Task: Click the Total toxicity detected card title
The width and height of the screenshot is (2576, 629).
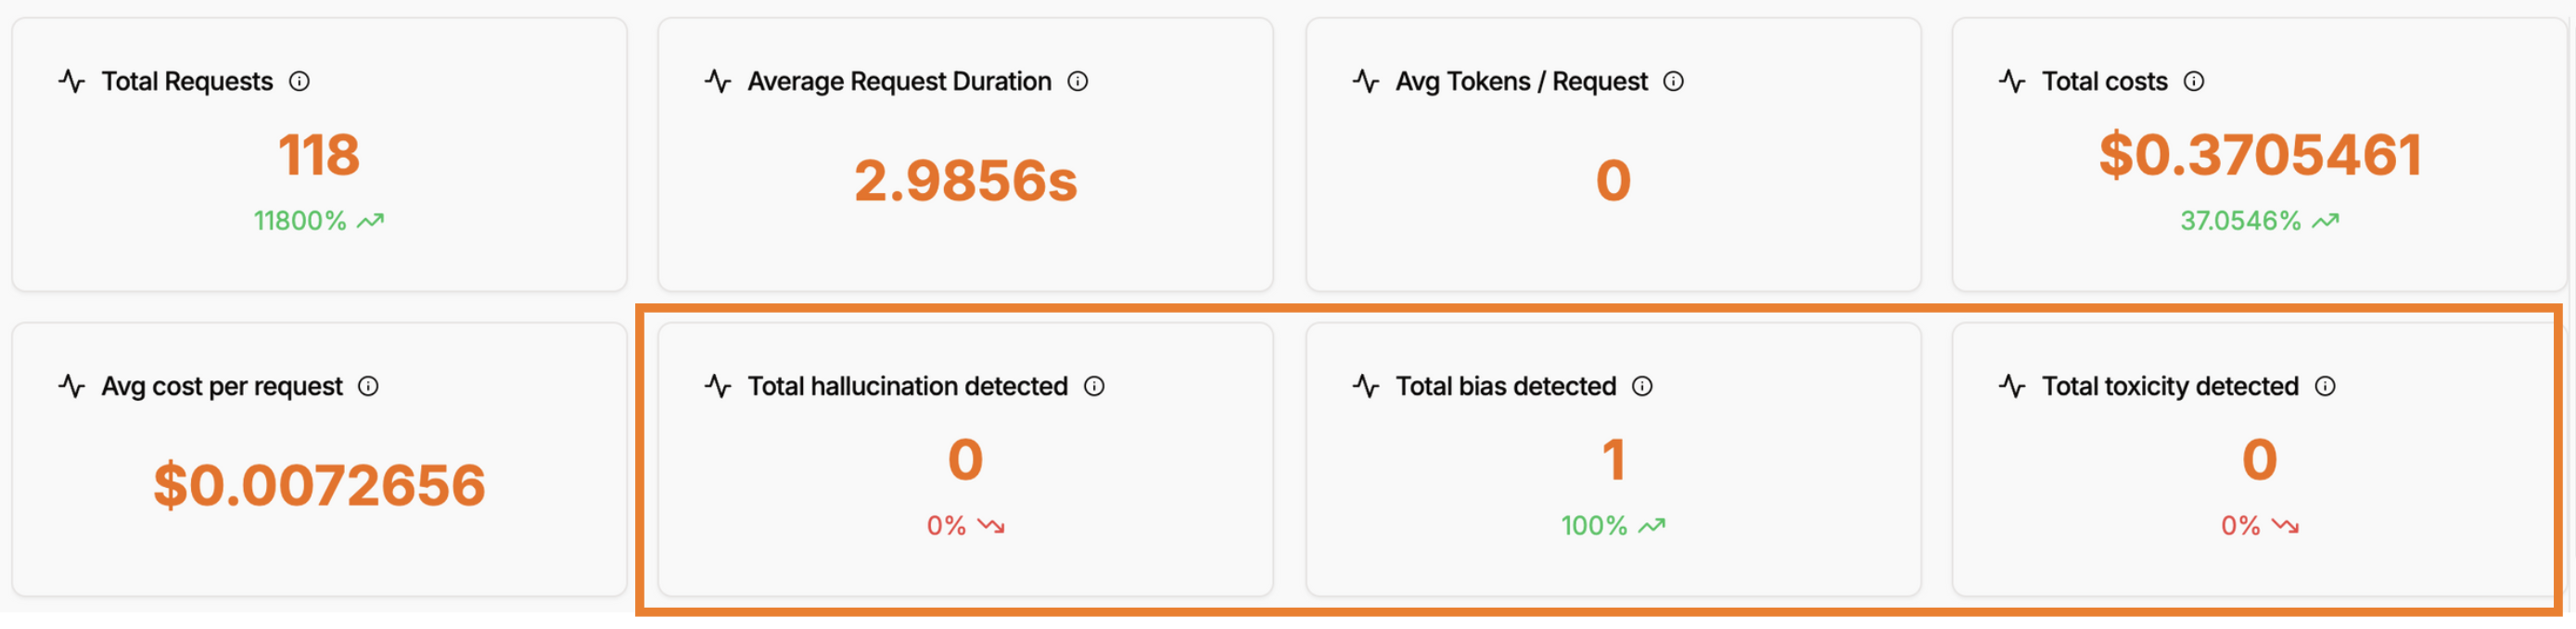Action: tap(2170, 386)
